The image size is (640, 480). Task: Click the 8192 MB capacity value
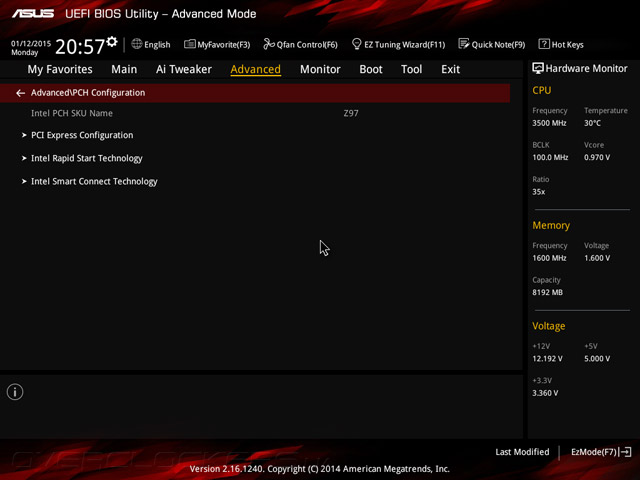547,292
